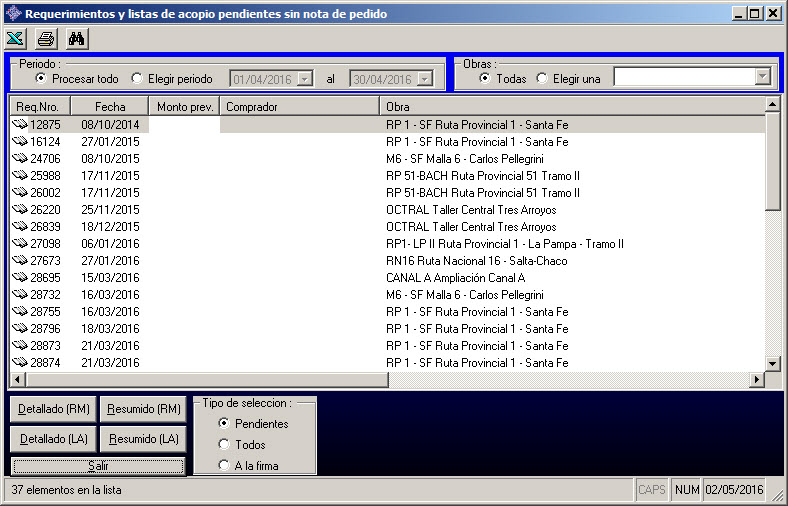Click the application icon in title bar
The height and width of the screenshot is (506, 788).
(13, 14)
